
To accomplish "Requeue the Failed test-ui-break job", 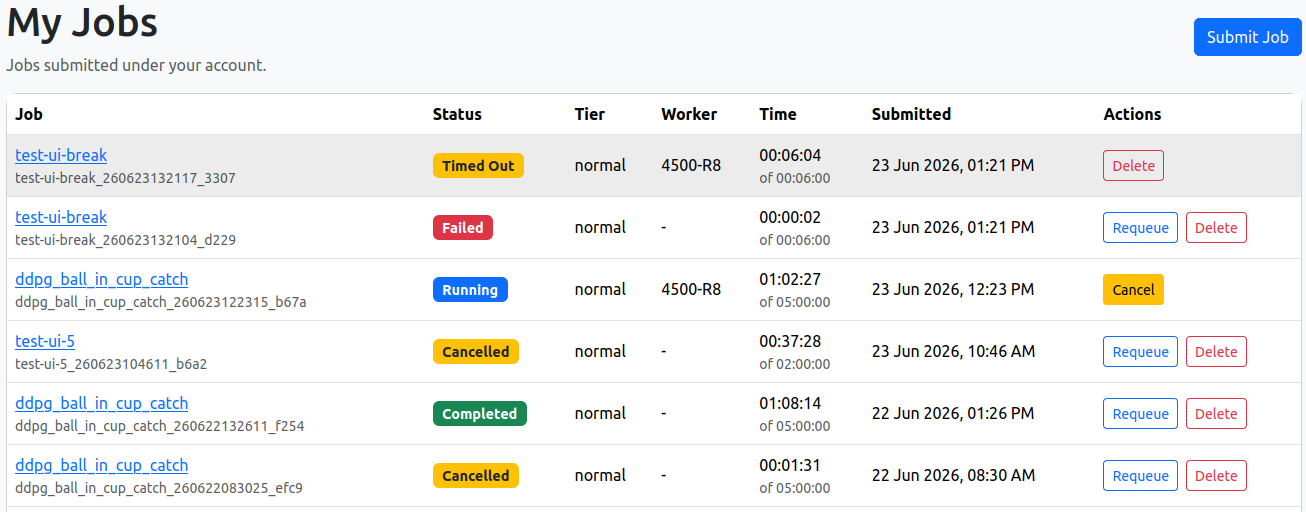I will coord(1140,228).
